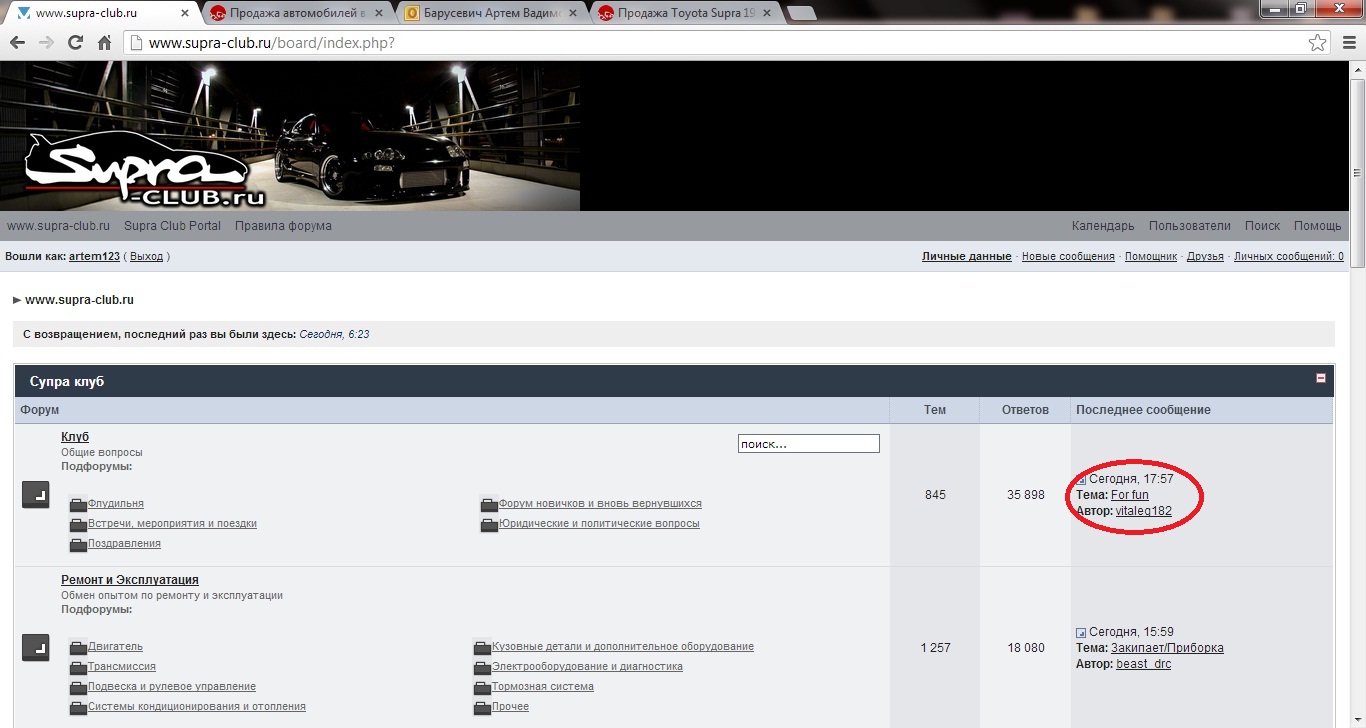Click the browser home icon
The height and width of the screenshot is (728, 1366).
104,43
